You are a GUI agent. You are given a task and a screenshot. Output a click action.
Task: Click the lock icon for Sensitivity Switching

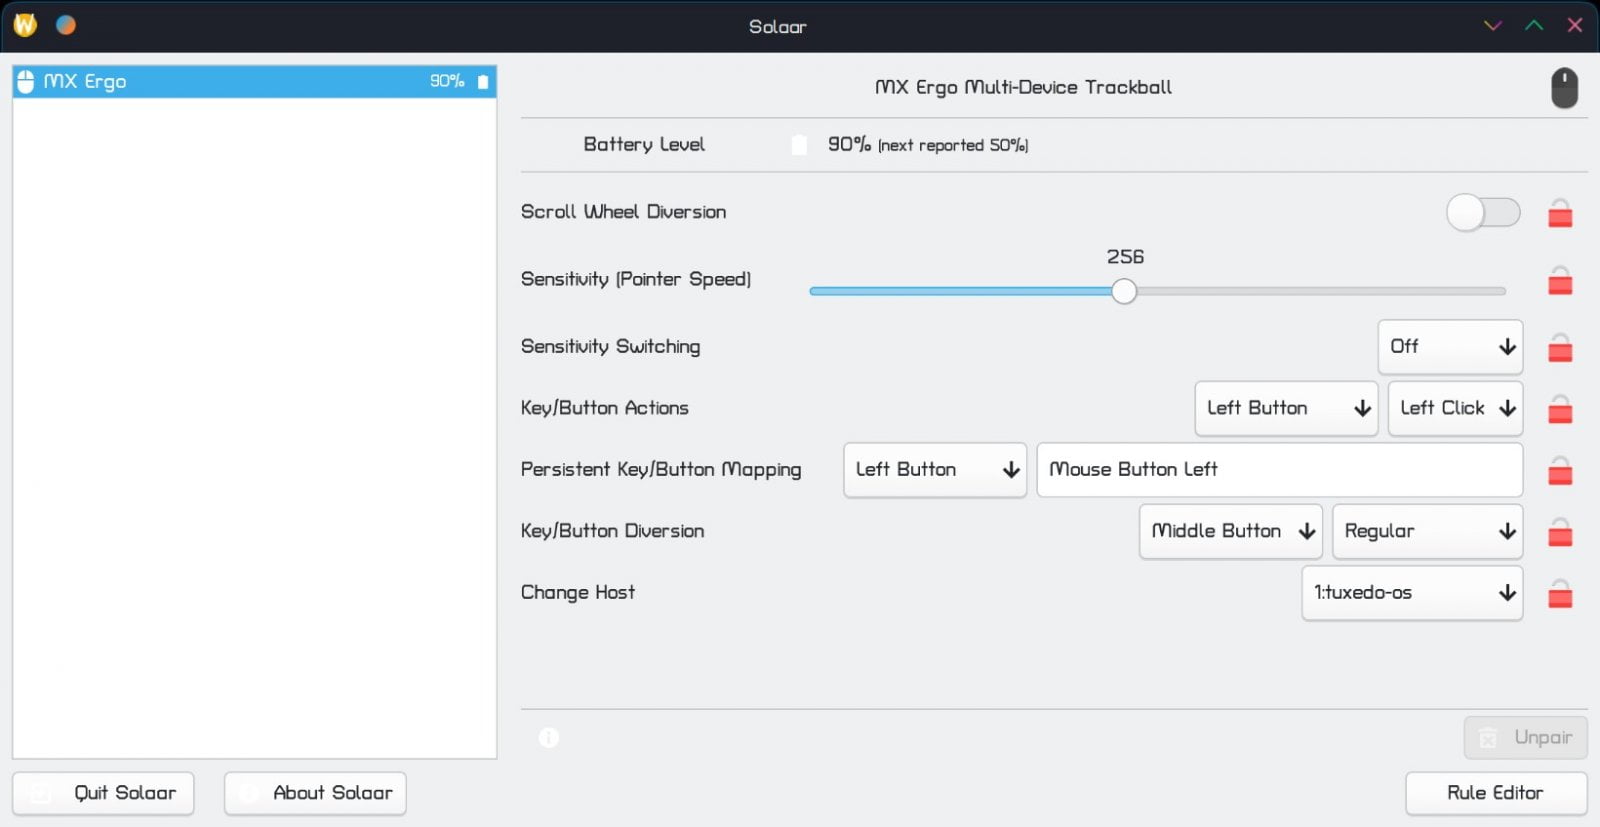pyautogui.click(x=1560, y=349)
